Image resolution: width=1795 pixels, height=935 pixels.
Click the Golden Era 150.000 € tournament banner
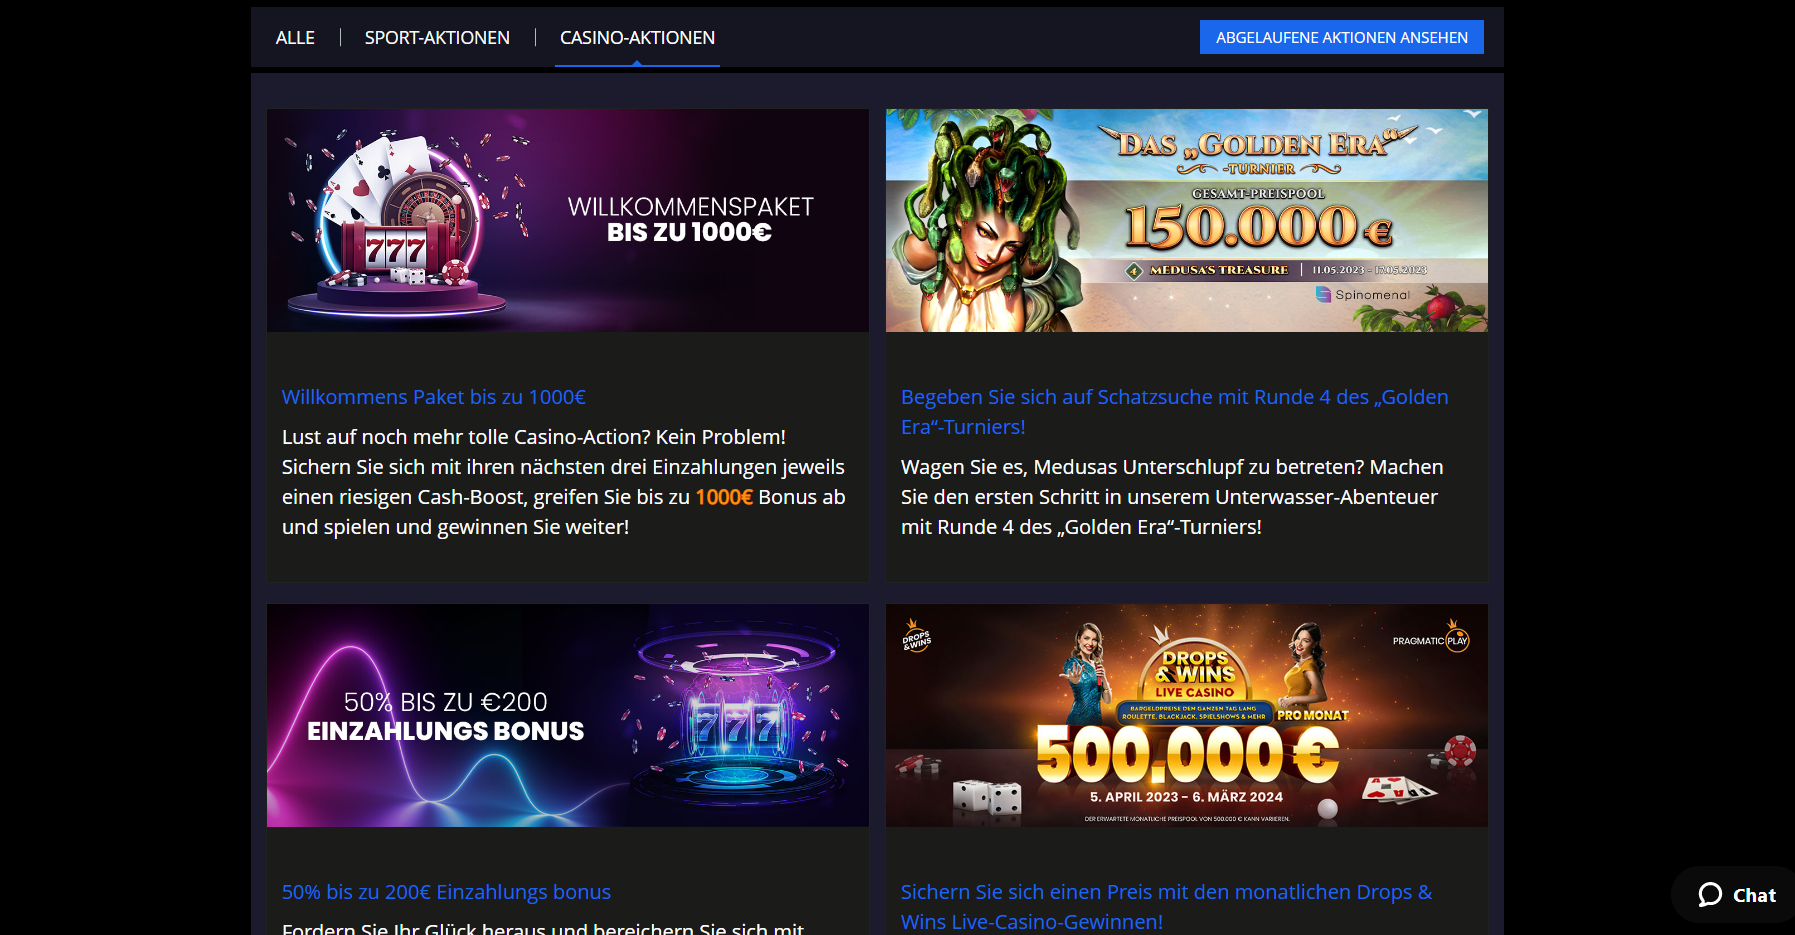(x=1187, y=220)
